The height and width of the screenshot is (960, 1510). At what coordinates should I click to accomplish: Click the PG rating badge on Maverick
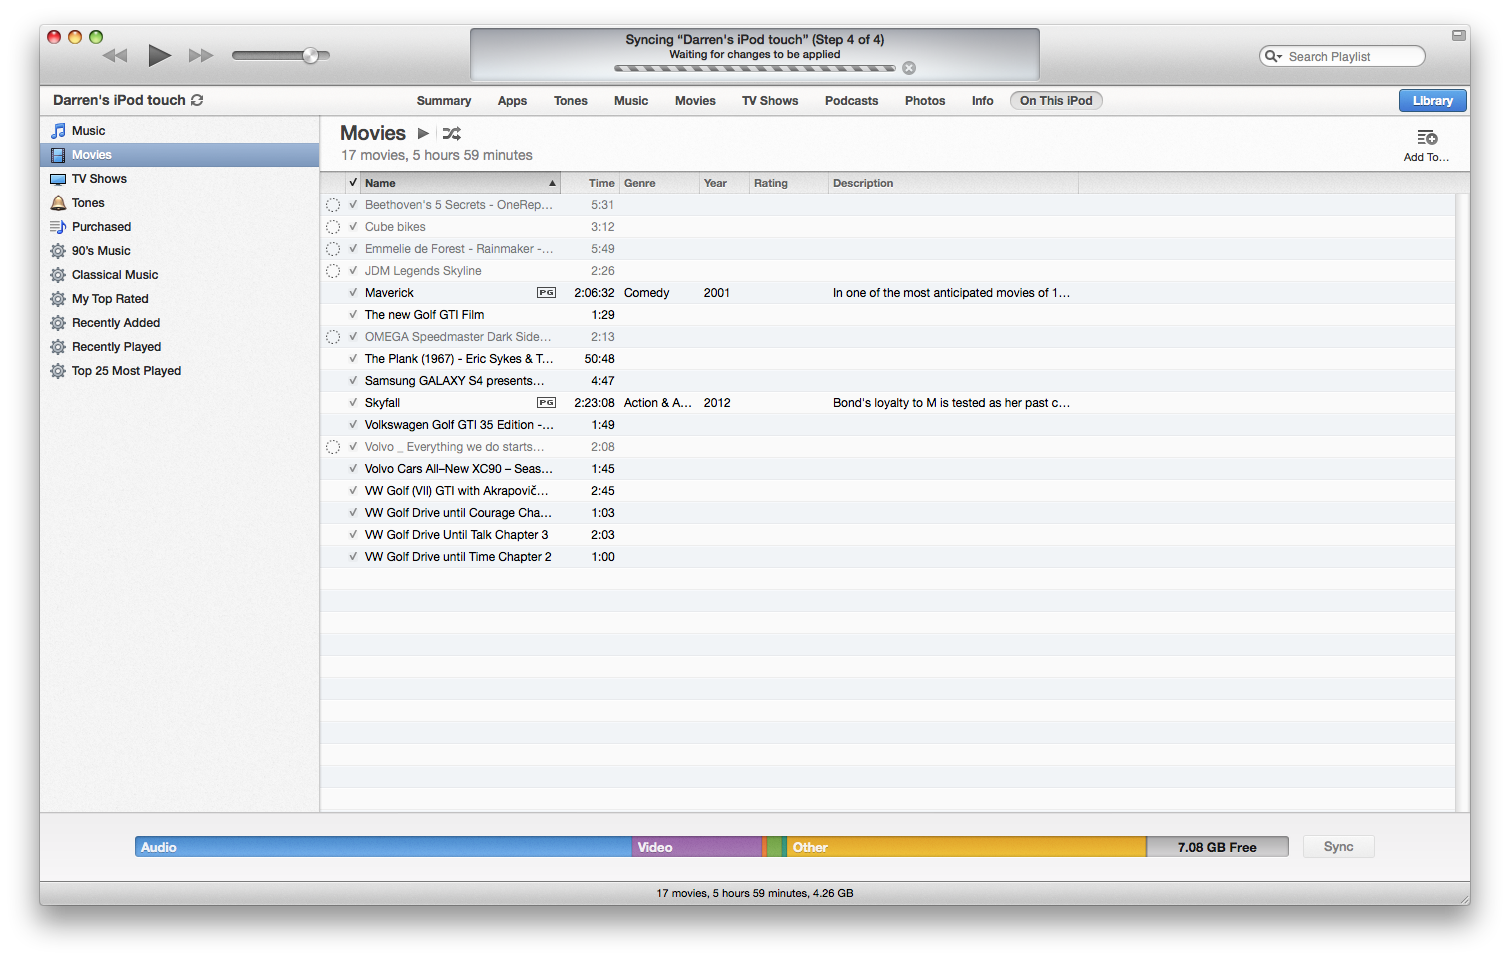pyautogui.click(x=546, y=293)
